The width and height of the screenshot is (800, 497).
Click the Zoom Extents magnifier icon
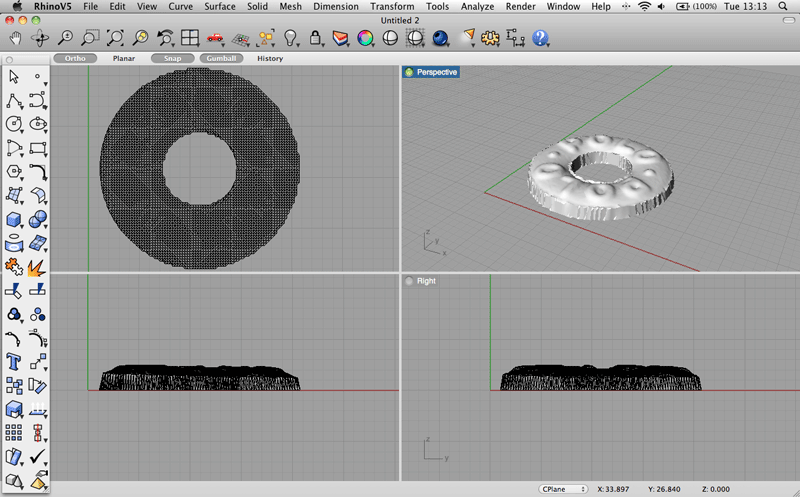pyautogui.click(x=115, y=39)
